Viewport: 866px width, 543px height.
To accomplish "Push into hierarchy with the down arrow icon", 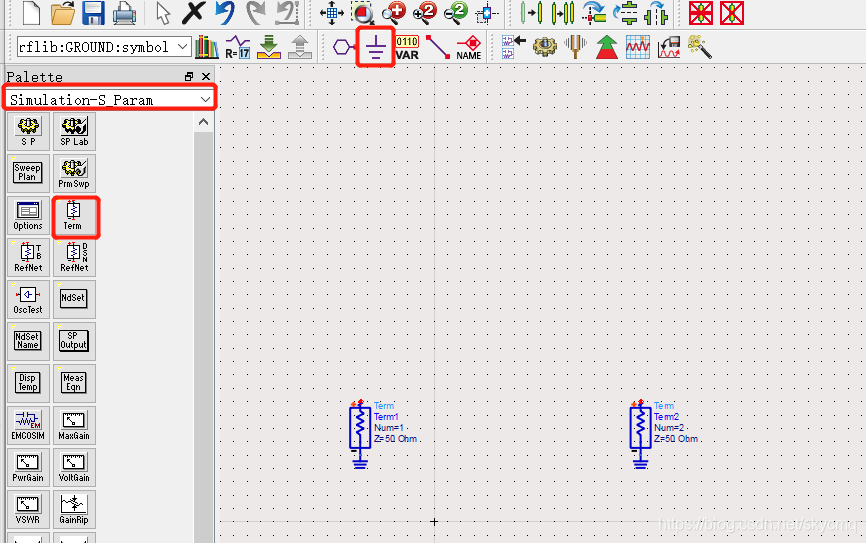I will (269, 47).
